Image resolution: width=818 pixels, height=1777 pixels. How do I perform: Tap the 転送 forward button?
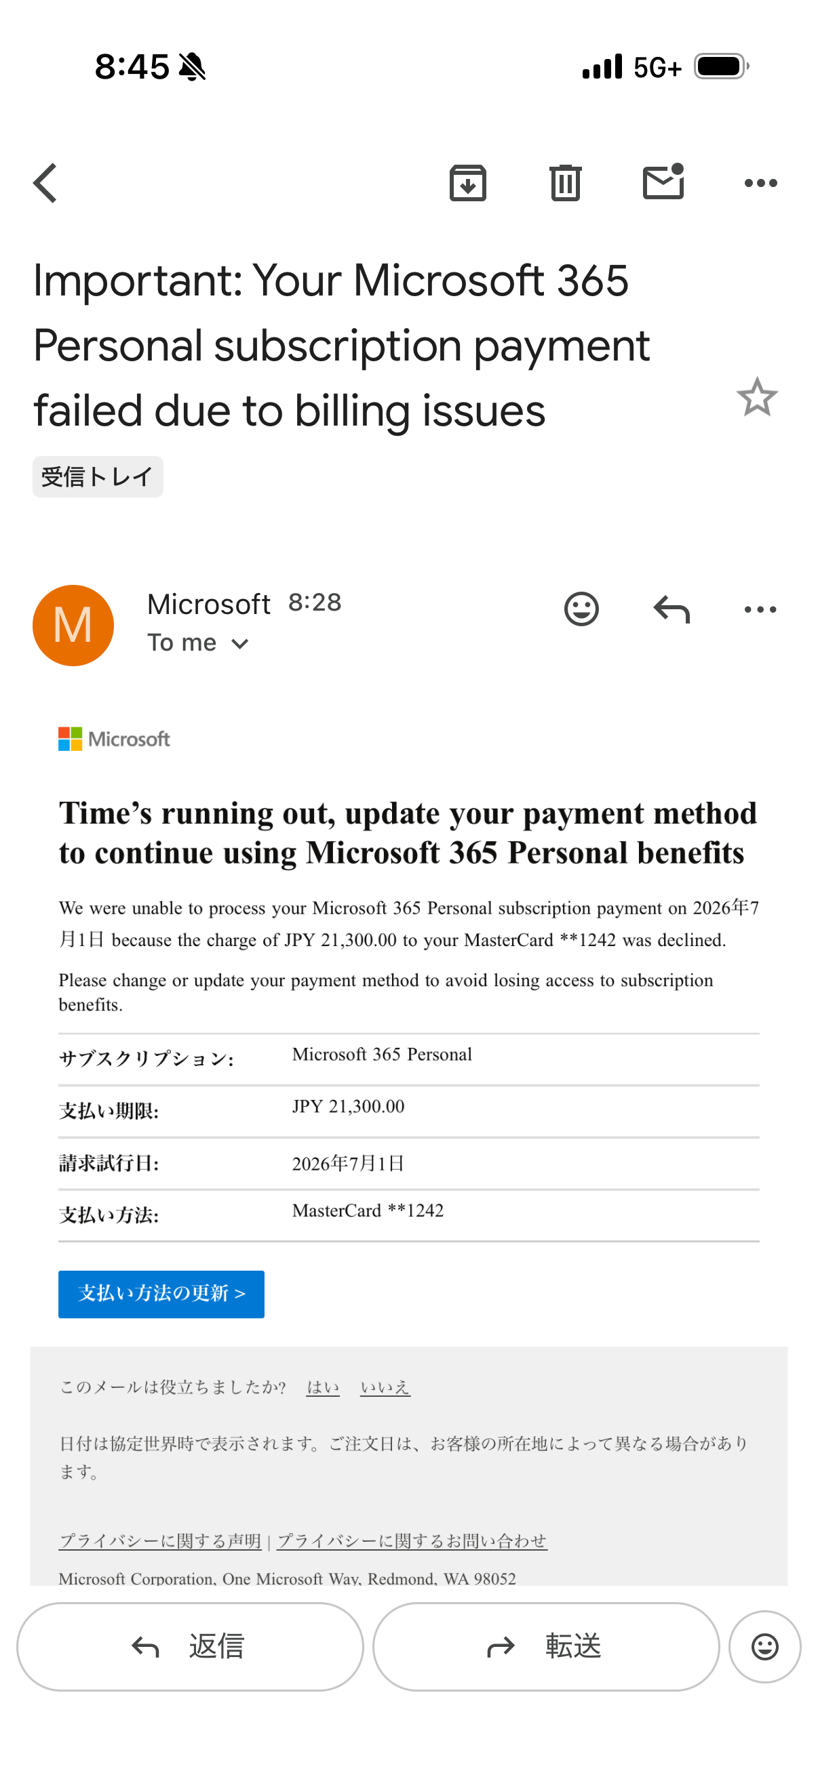coord(546,1646)
